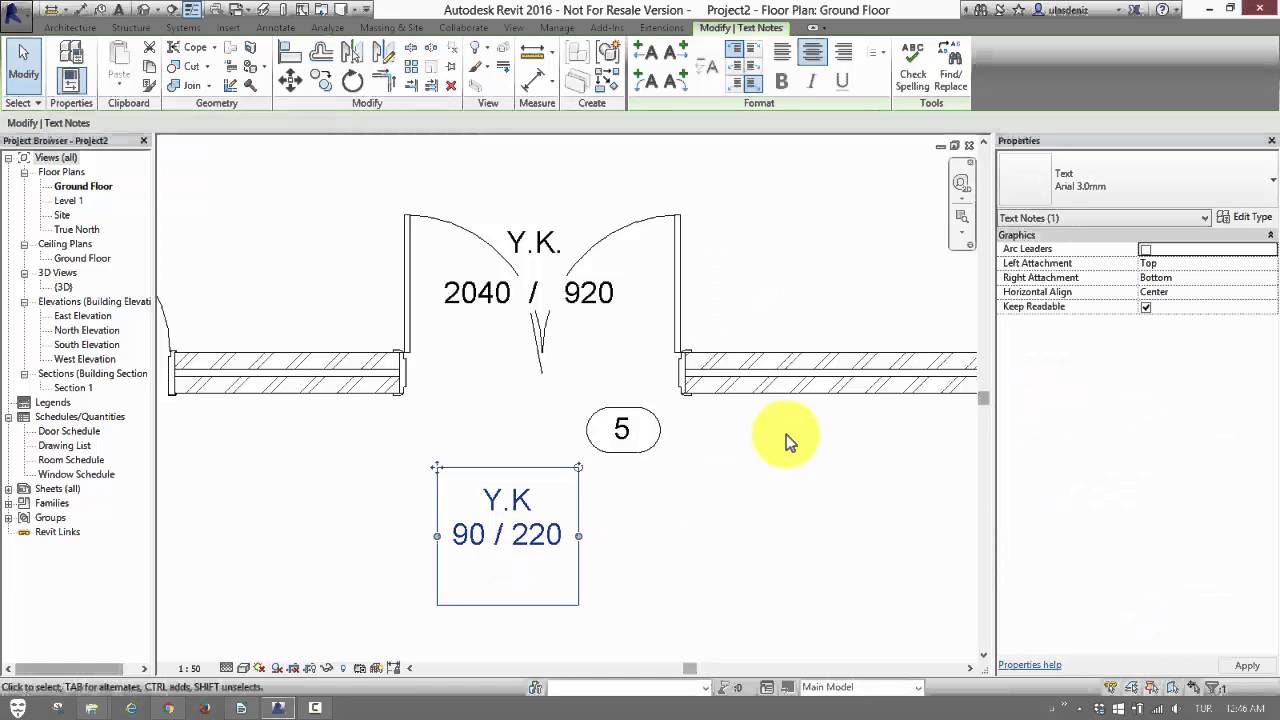
Task: Open the Properties help link
Action: point(1030,665)
